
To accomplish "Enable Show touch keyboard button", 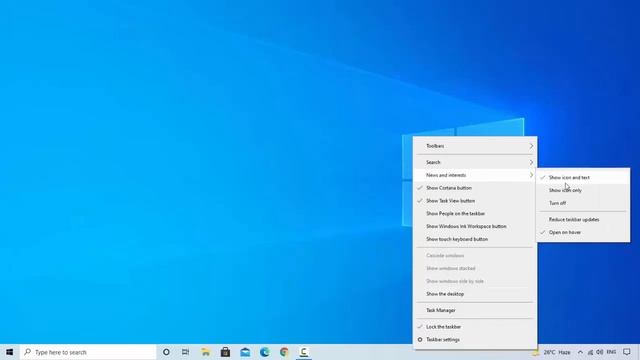I will (x=475, y=239).
